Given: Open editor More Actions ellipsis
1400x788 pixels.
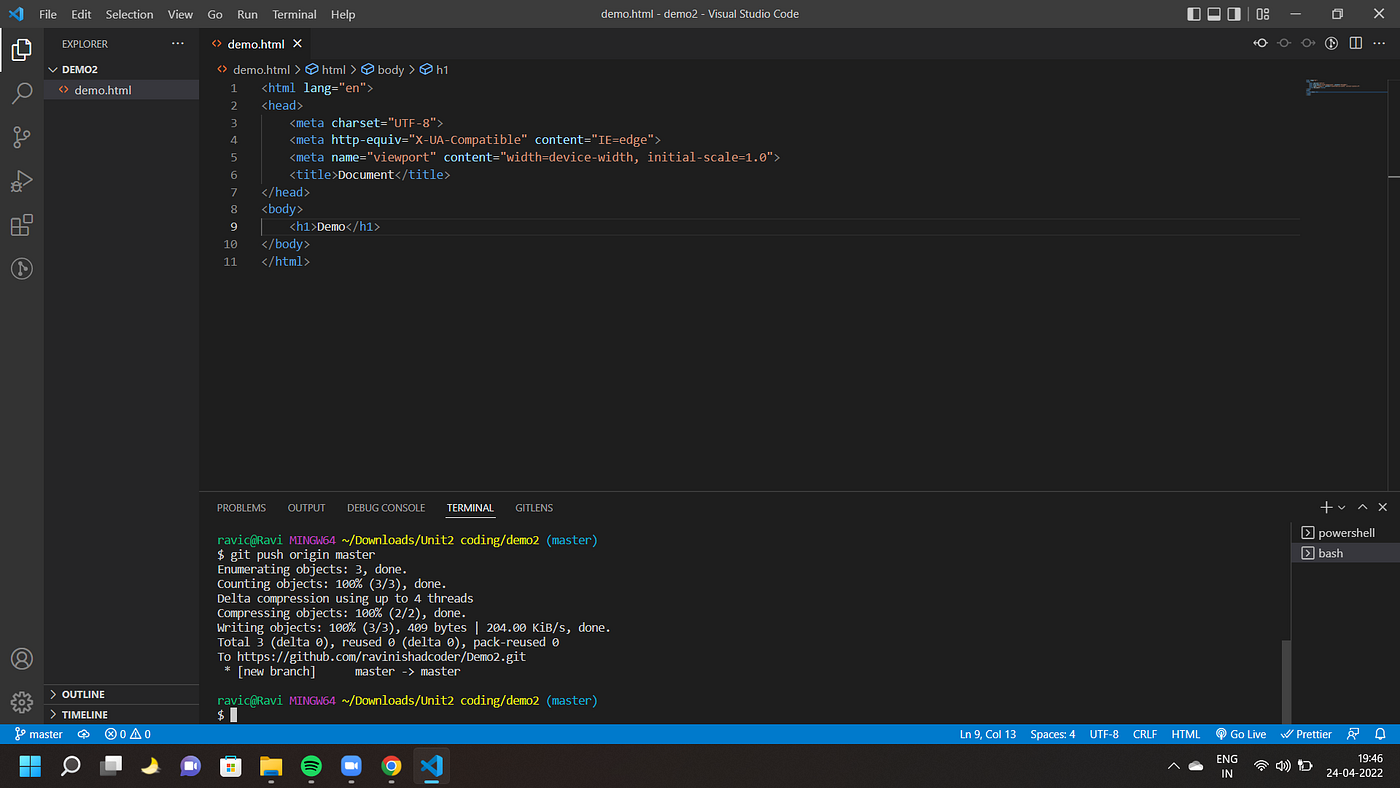Looking at the screenshot, I should pos(1381,43).
